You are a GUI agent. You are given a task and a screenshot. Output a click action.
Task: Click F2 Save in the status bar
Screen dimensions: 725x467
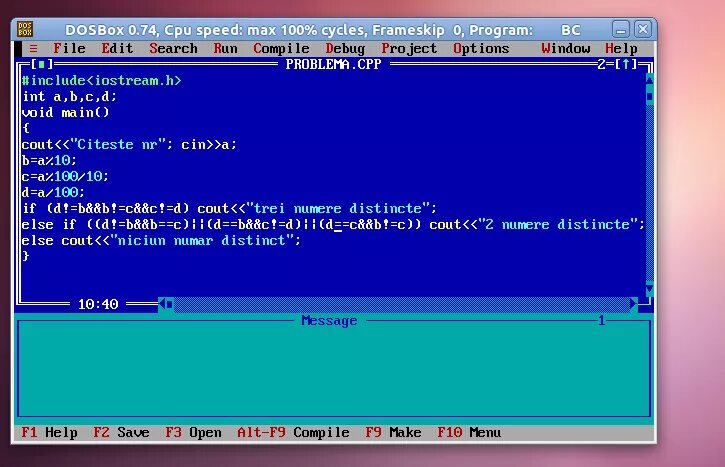[121, 432]
